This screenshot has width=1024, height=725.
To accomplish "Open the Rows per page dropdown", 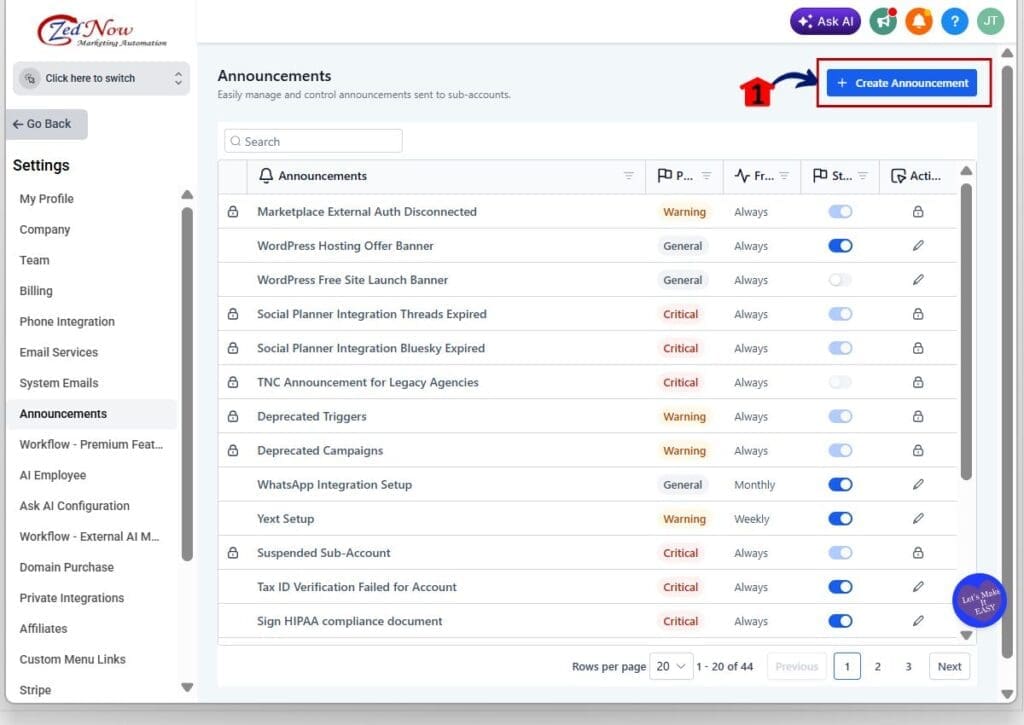I will pyautogui.click(x=671, y=666).
